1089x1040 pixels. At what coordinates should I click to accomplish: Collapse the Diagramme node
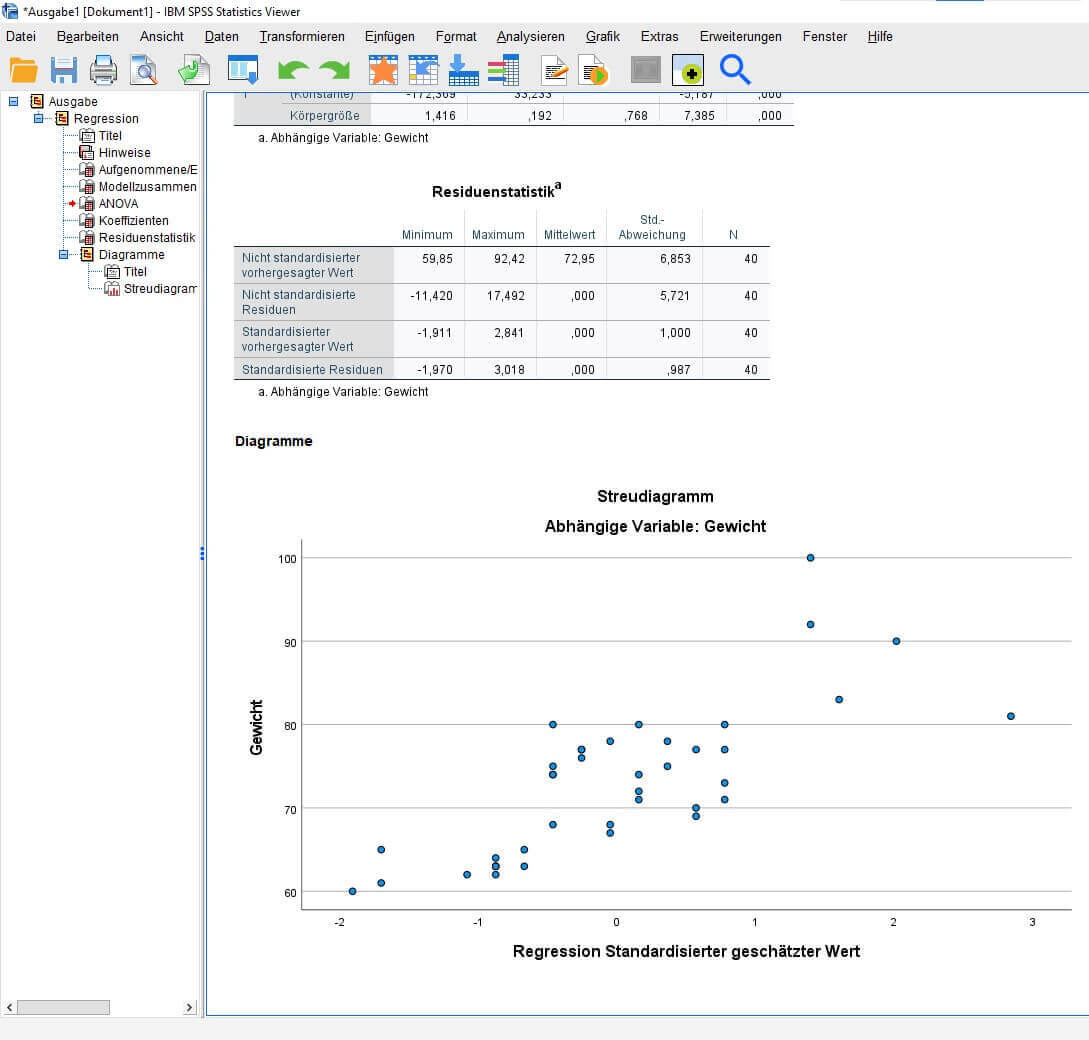(x=63, y=254)
